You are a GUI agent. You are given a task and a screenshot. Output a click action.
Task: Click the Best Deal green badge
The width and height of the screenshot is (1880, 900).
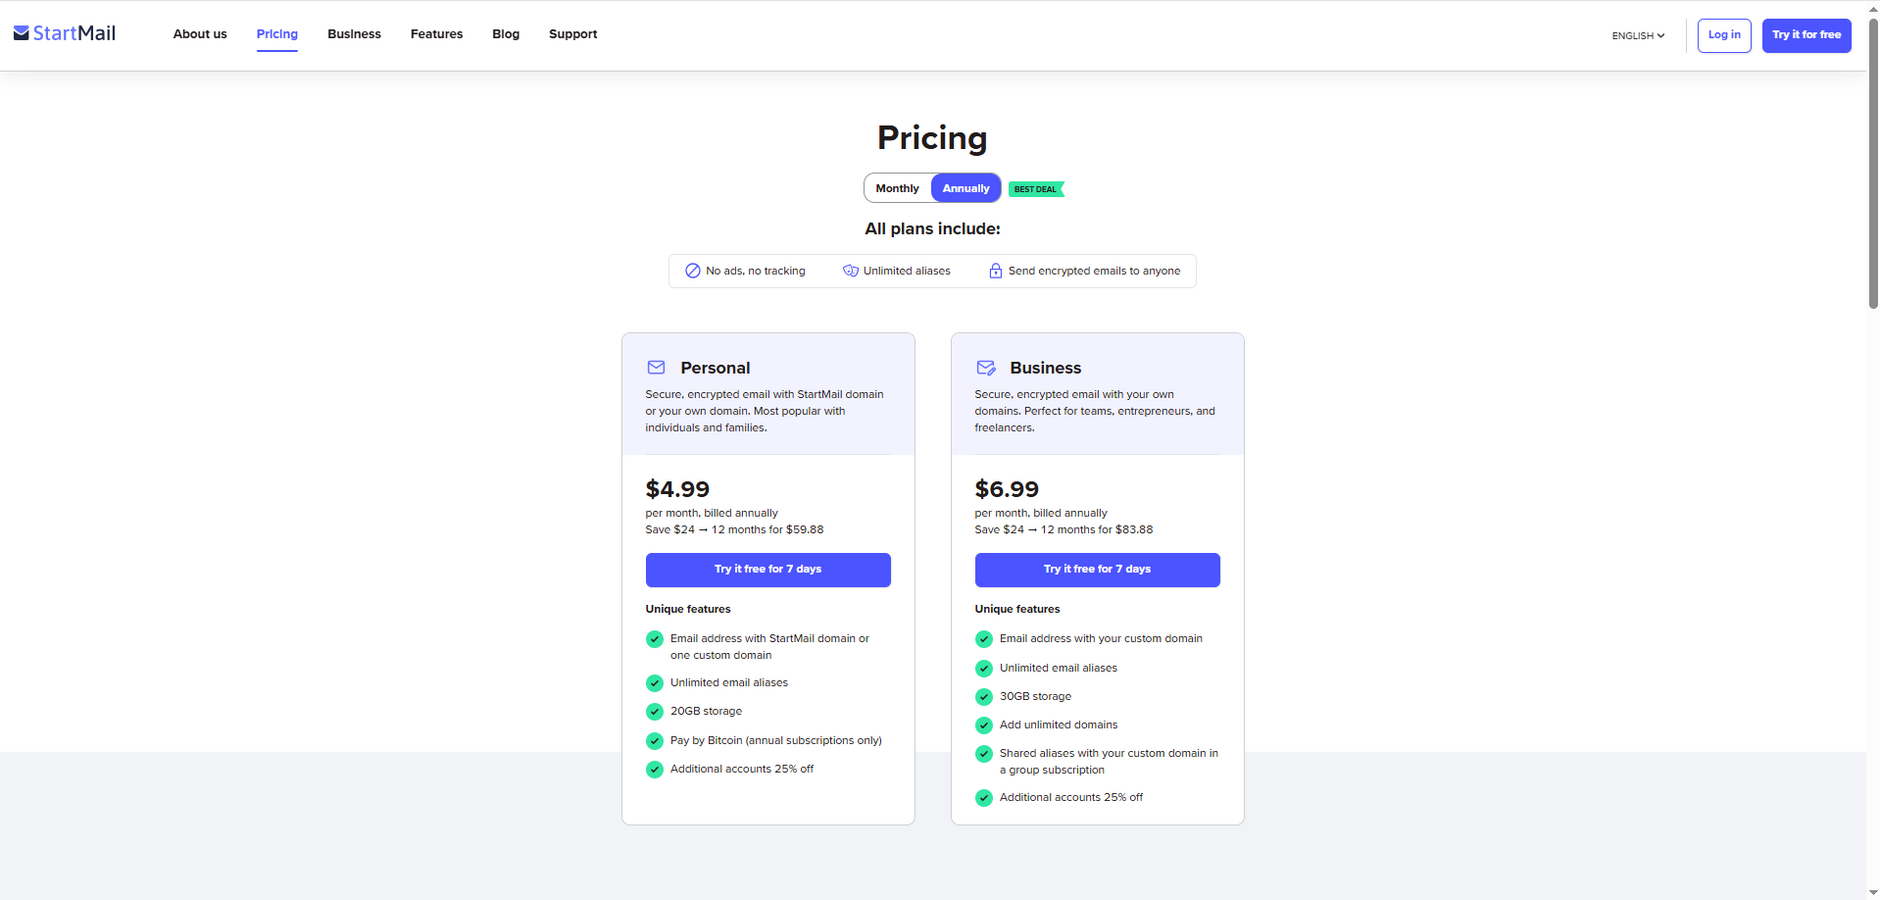(x=1036, y=189)
